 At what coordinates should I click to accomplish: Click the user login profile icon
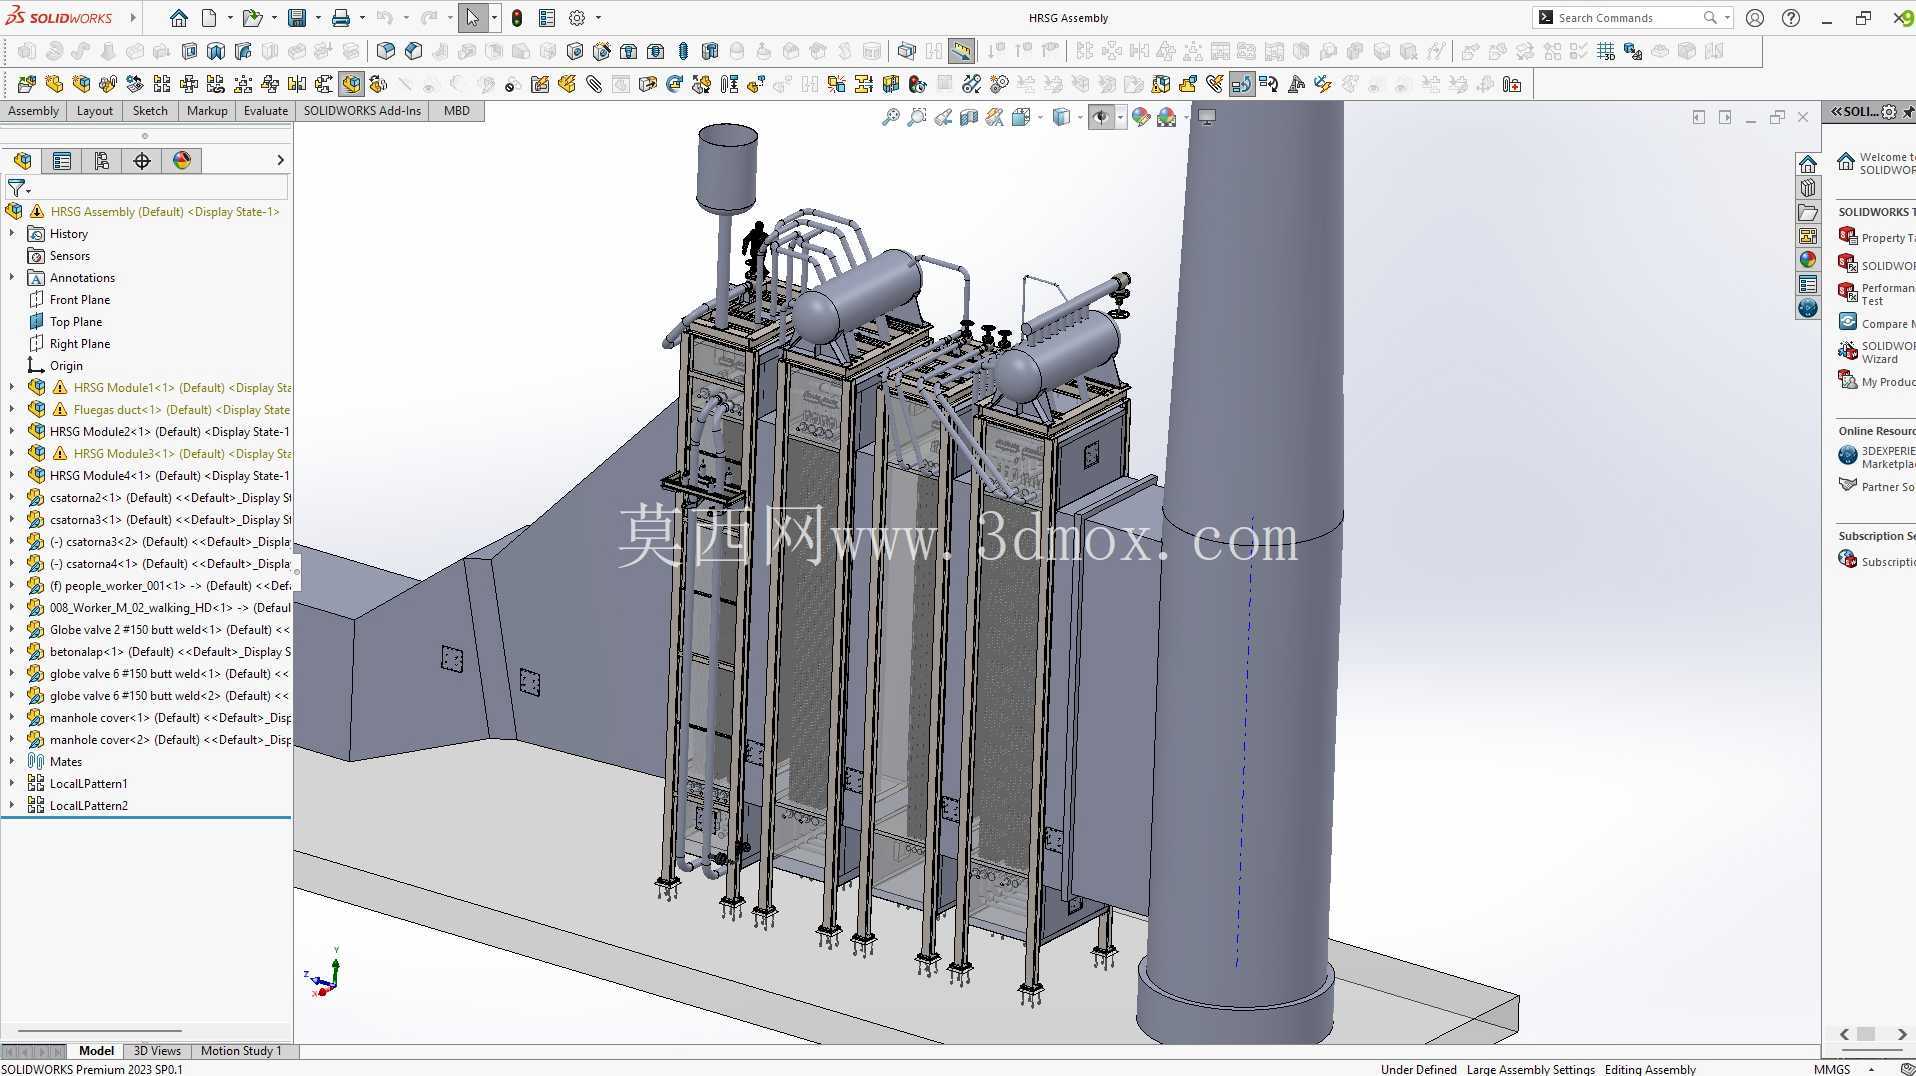tap(1755, 18)
